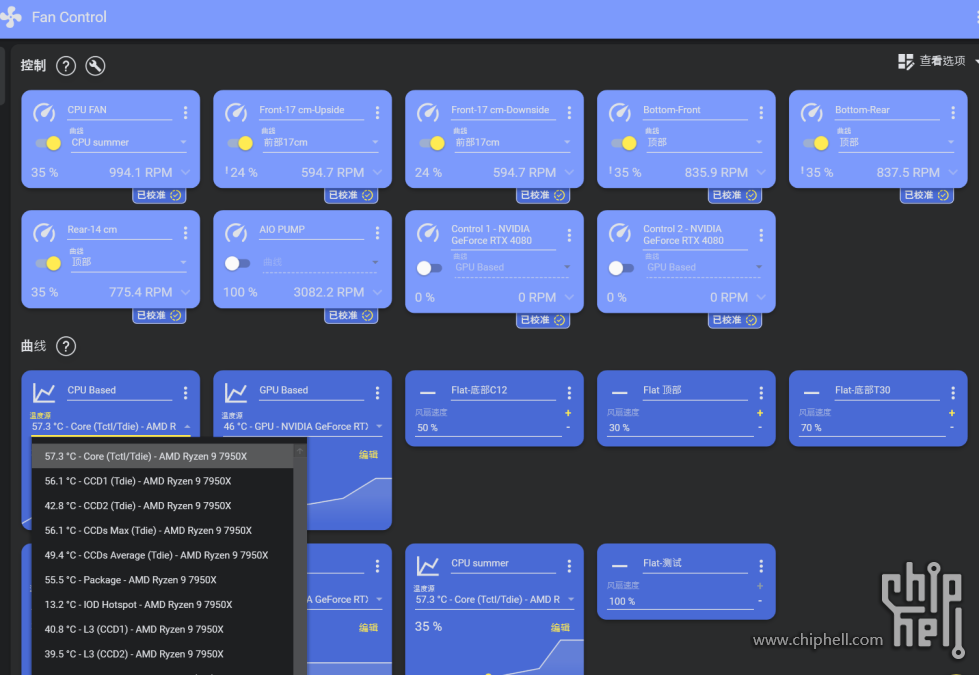Image resolution: width=979 pixels, height=675 pixels.
Task: Expand the AIO PUMP card details chevron
Action: 377,292
